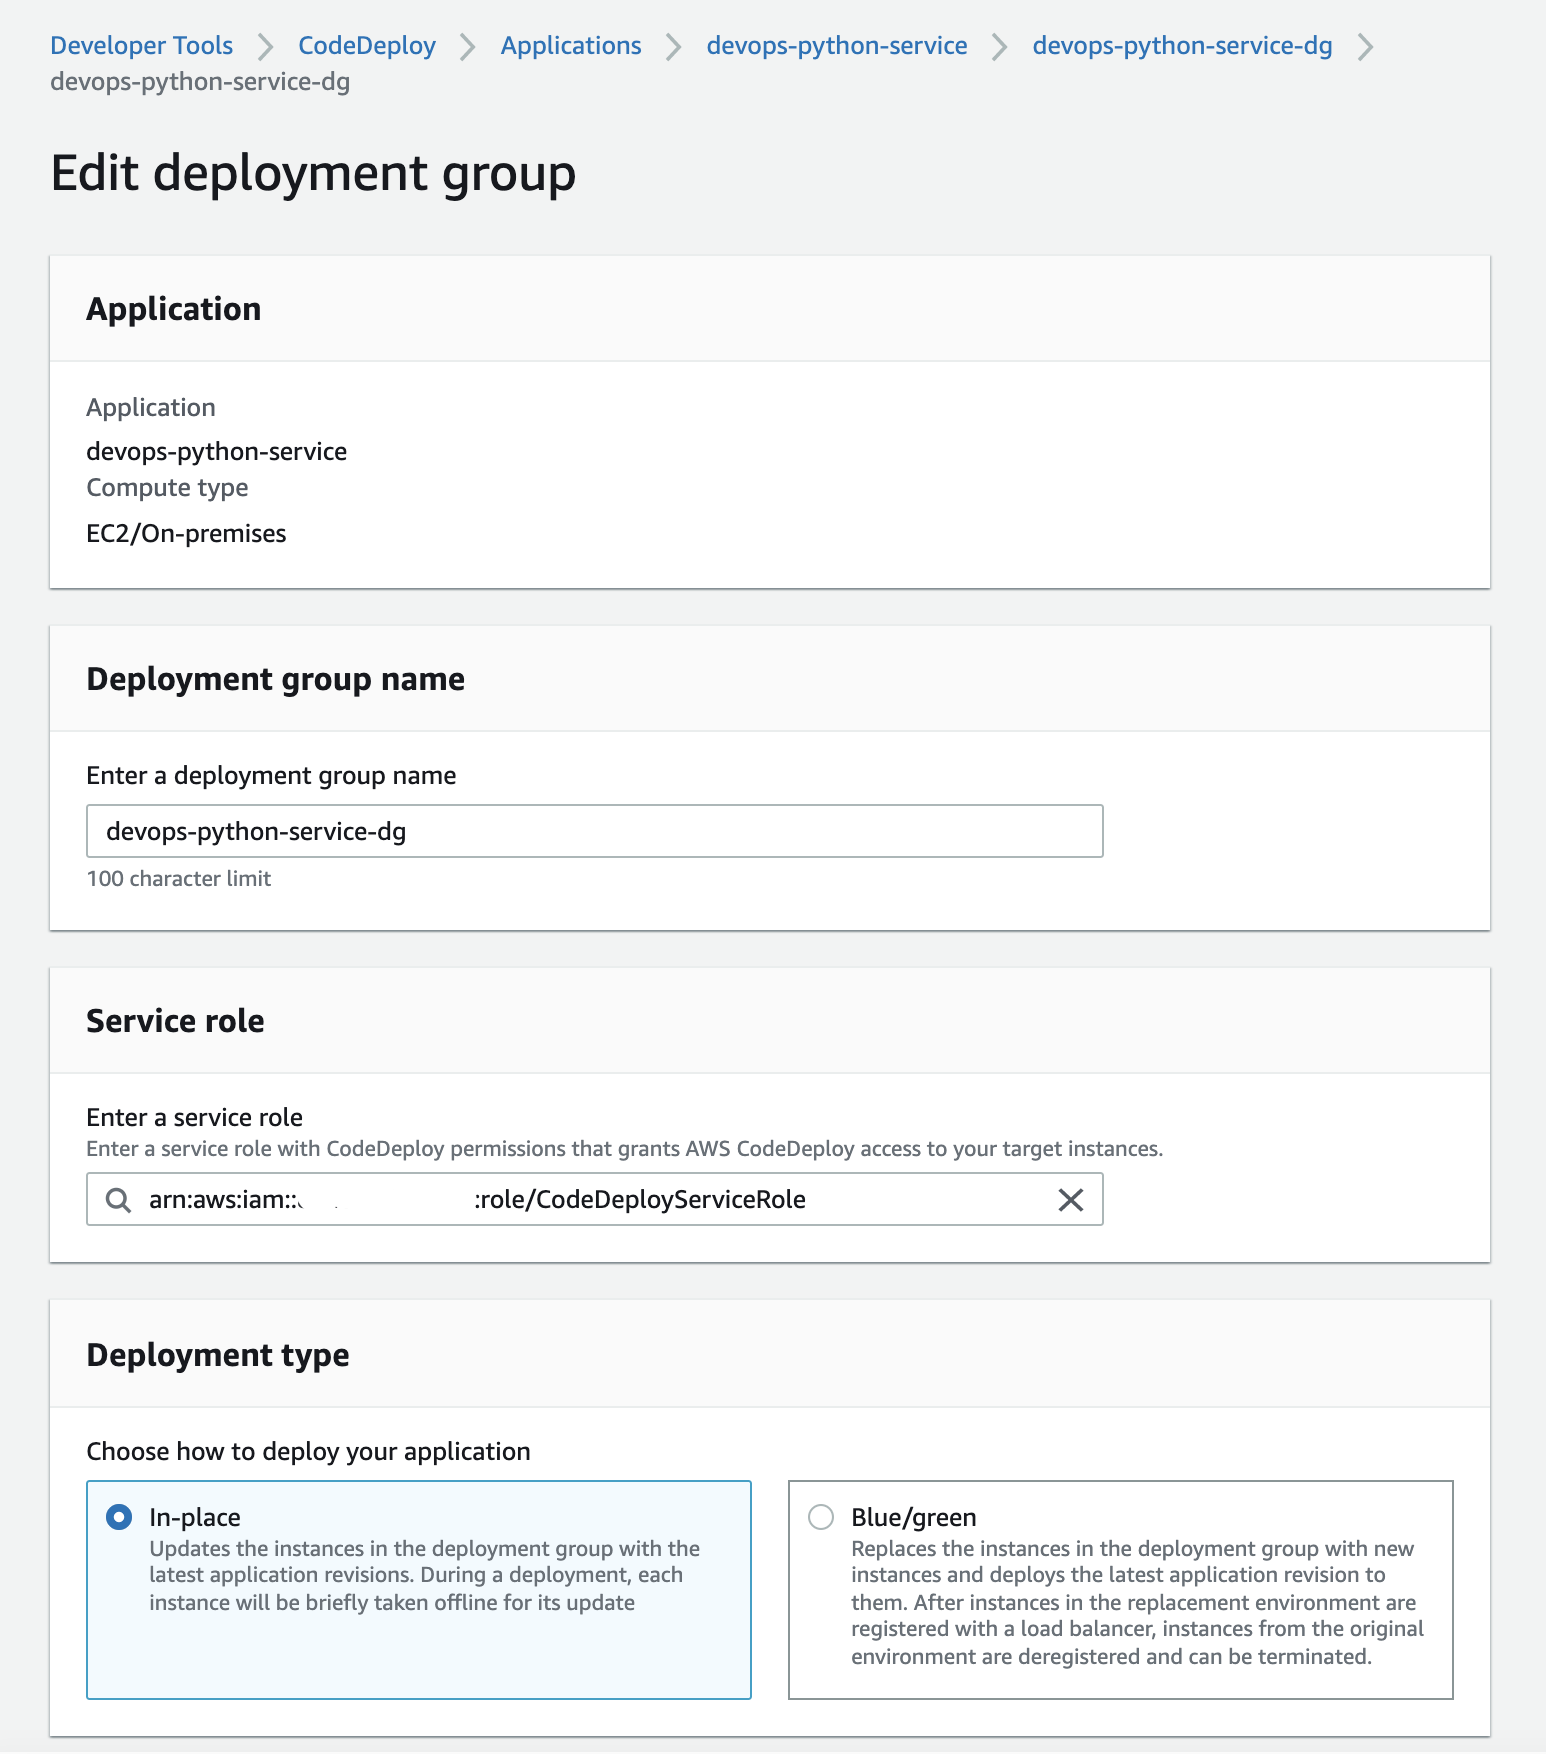The height and width of the screenshot is (1754, 1546).
Task: Click the In-place description text
Action: tap(425, 1576)
